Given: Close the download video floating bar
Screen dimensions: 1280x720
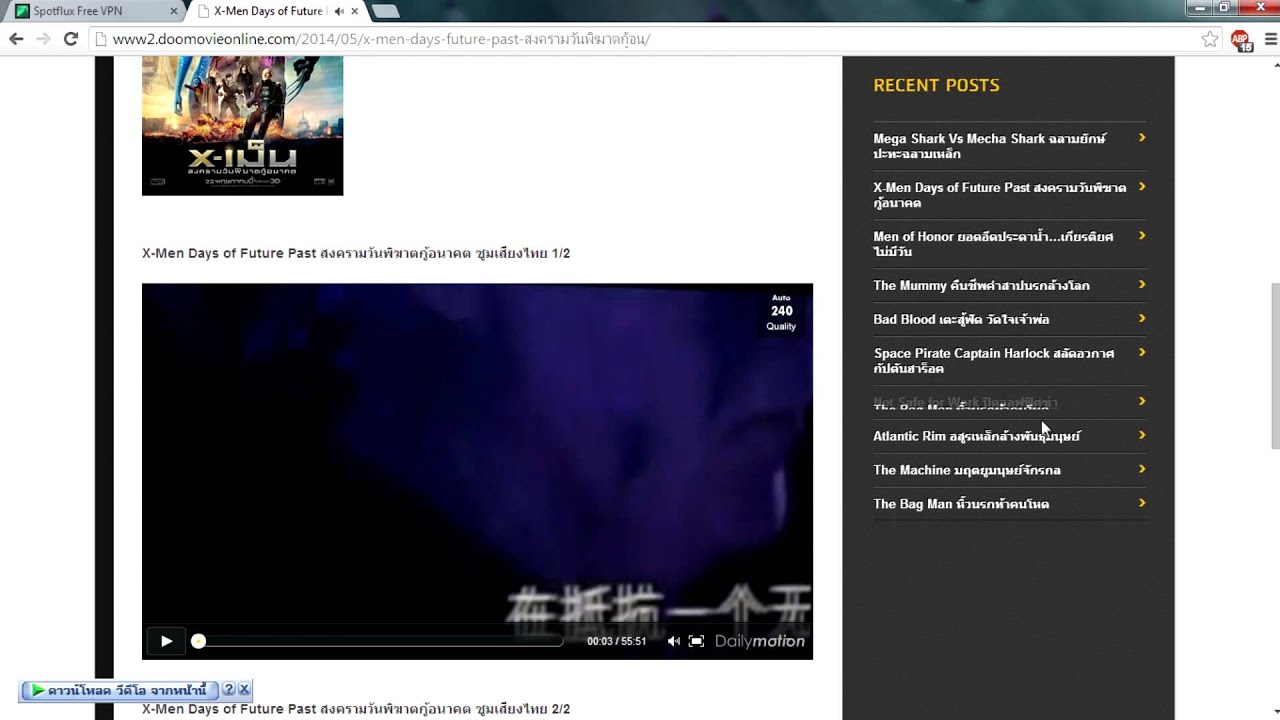Looking at the screenshot, I should [244, 690].
